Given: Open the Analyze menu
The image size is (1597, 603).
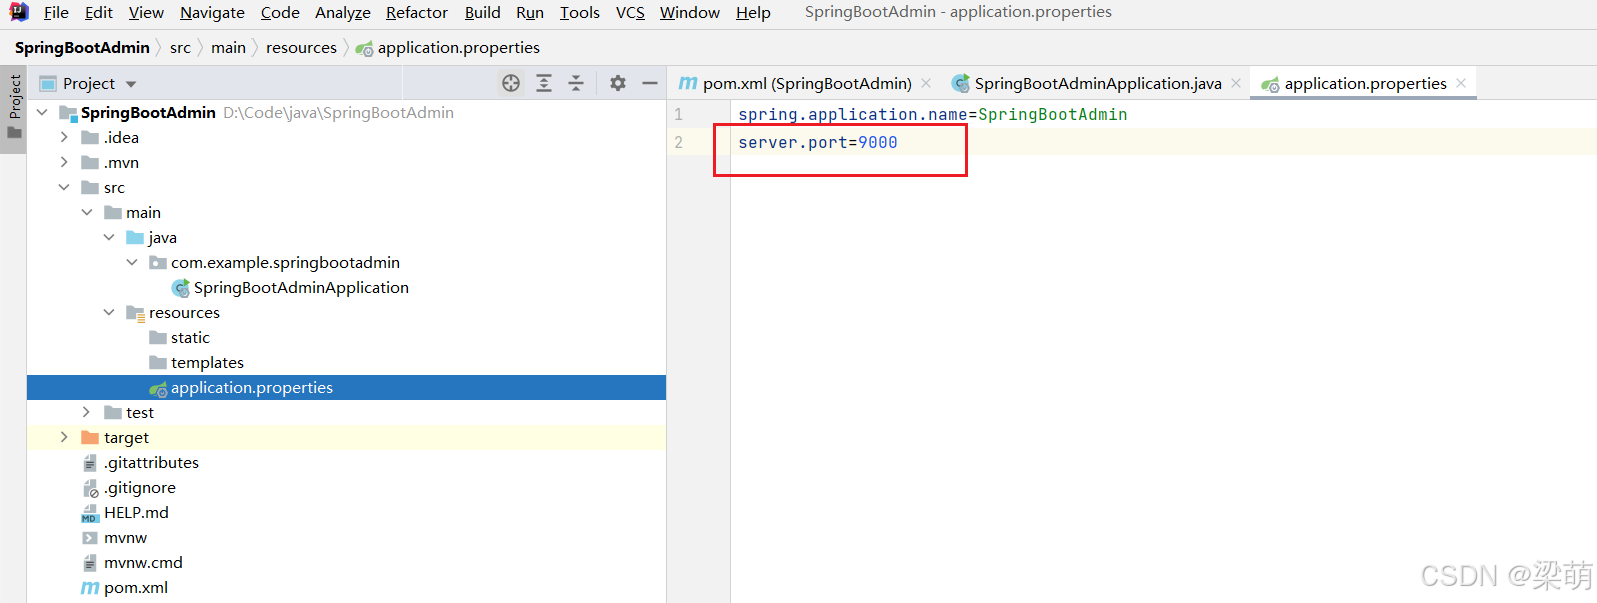Looking at the screenshot, I should (342, 12).
